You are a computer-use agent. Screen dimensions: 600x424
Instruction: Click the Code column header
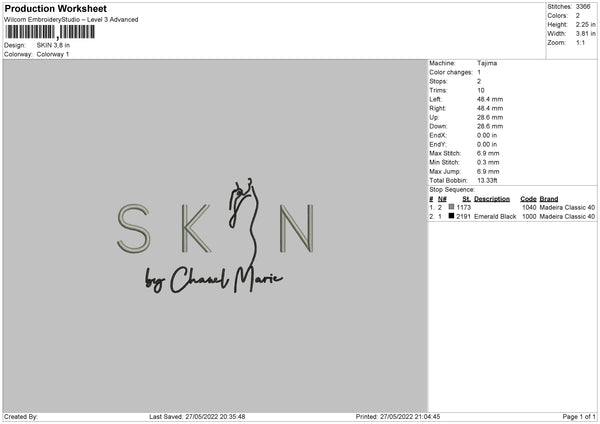pyautogui.click(x=528, y=199)
